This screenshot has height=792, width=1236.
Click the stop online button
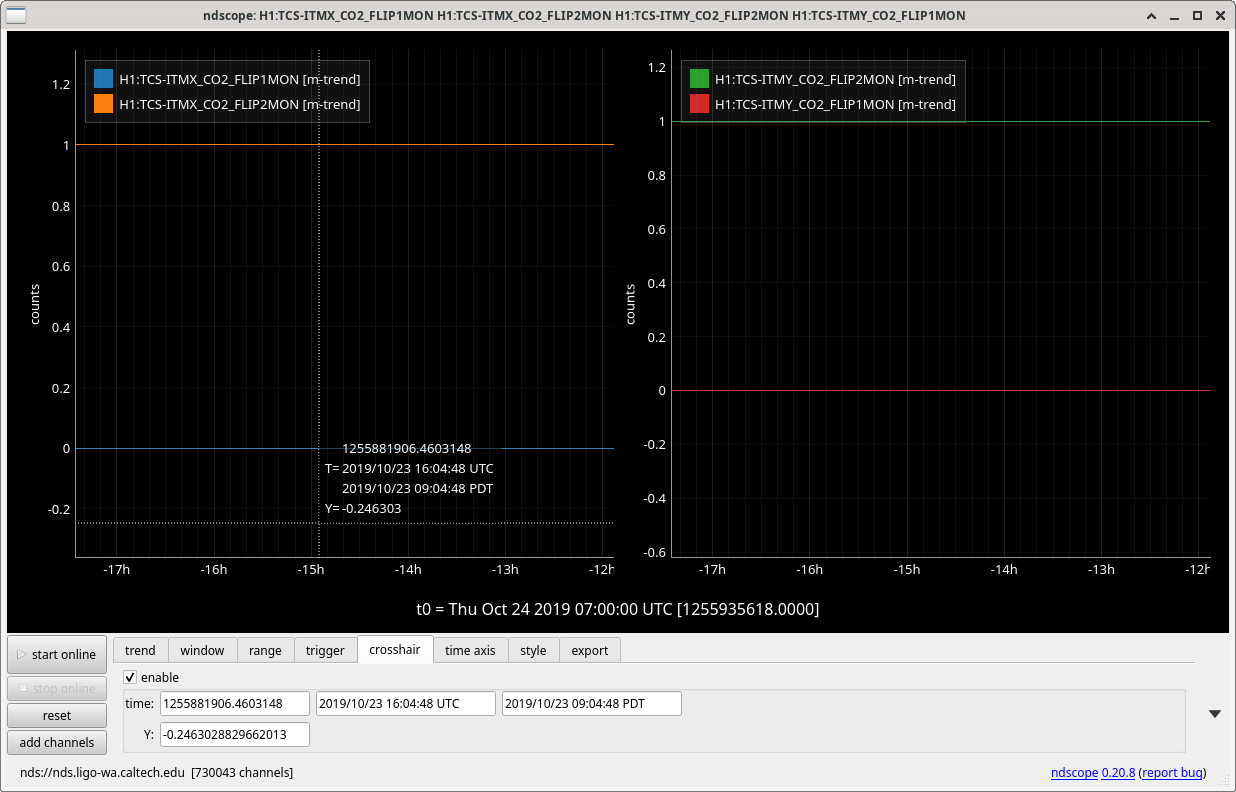pyautogui.click(x=57, y=688)
